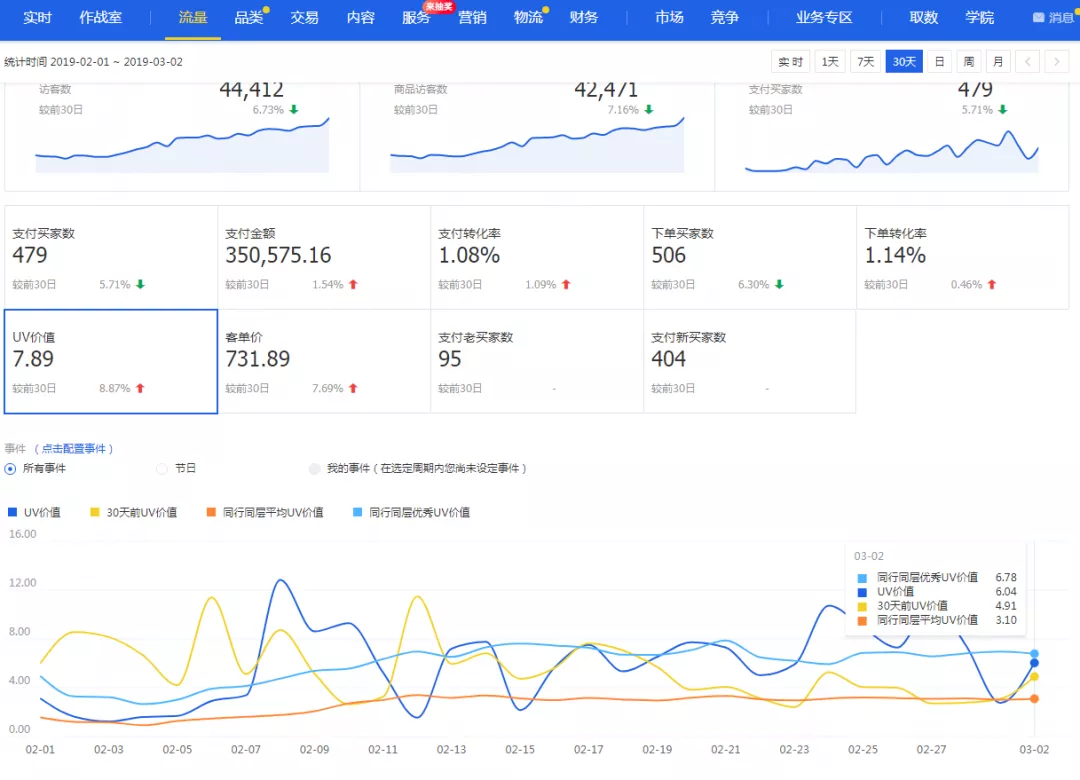
Task: Select the 所有事件 radio button
Action: pos(11,468)
